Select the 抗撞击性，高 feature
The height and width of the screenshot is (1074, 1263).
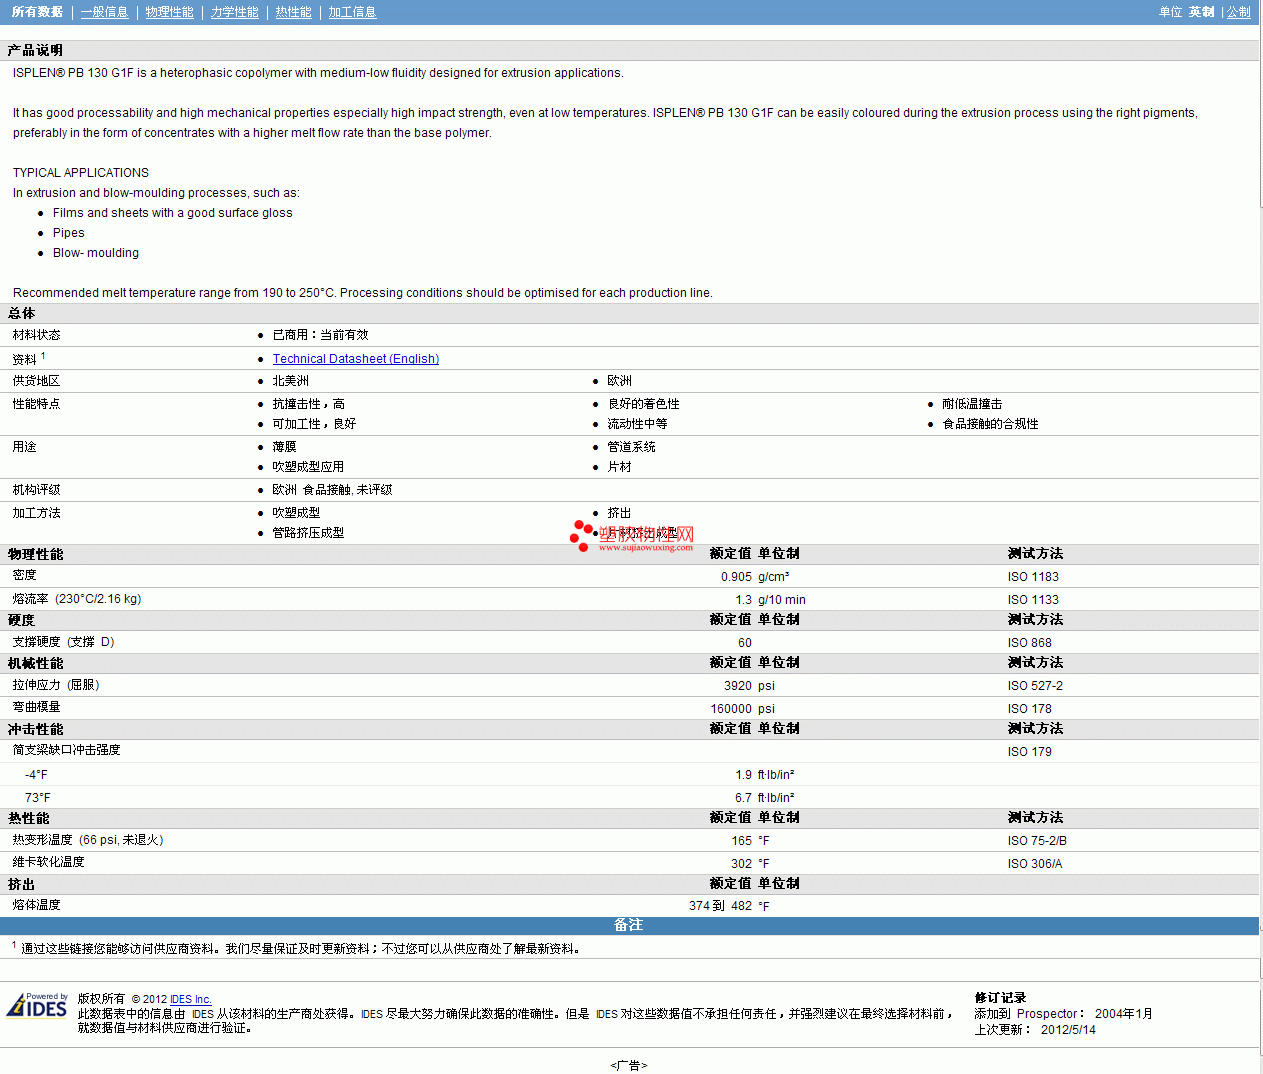309,404
